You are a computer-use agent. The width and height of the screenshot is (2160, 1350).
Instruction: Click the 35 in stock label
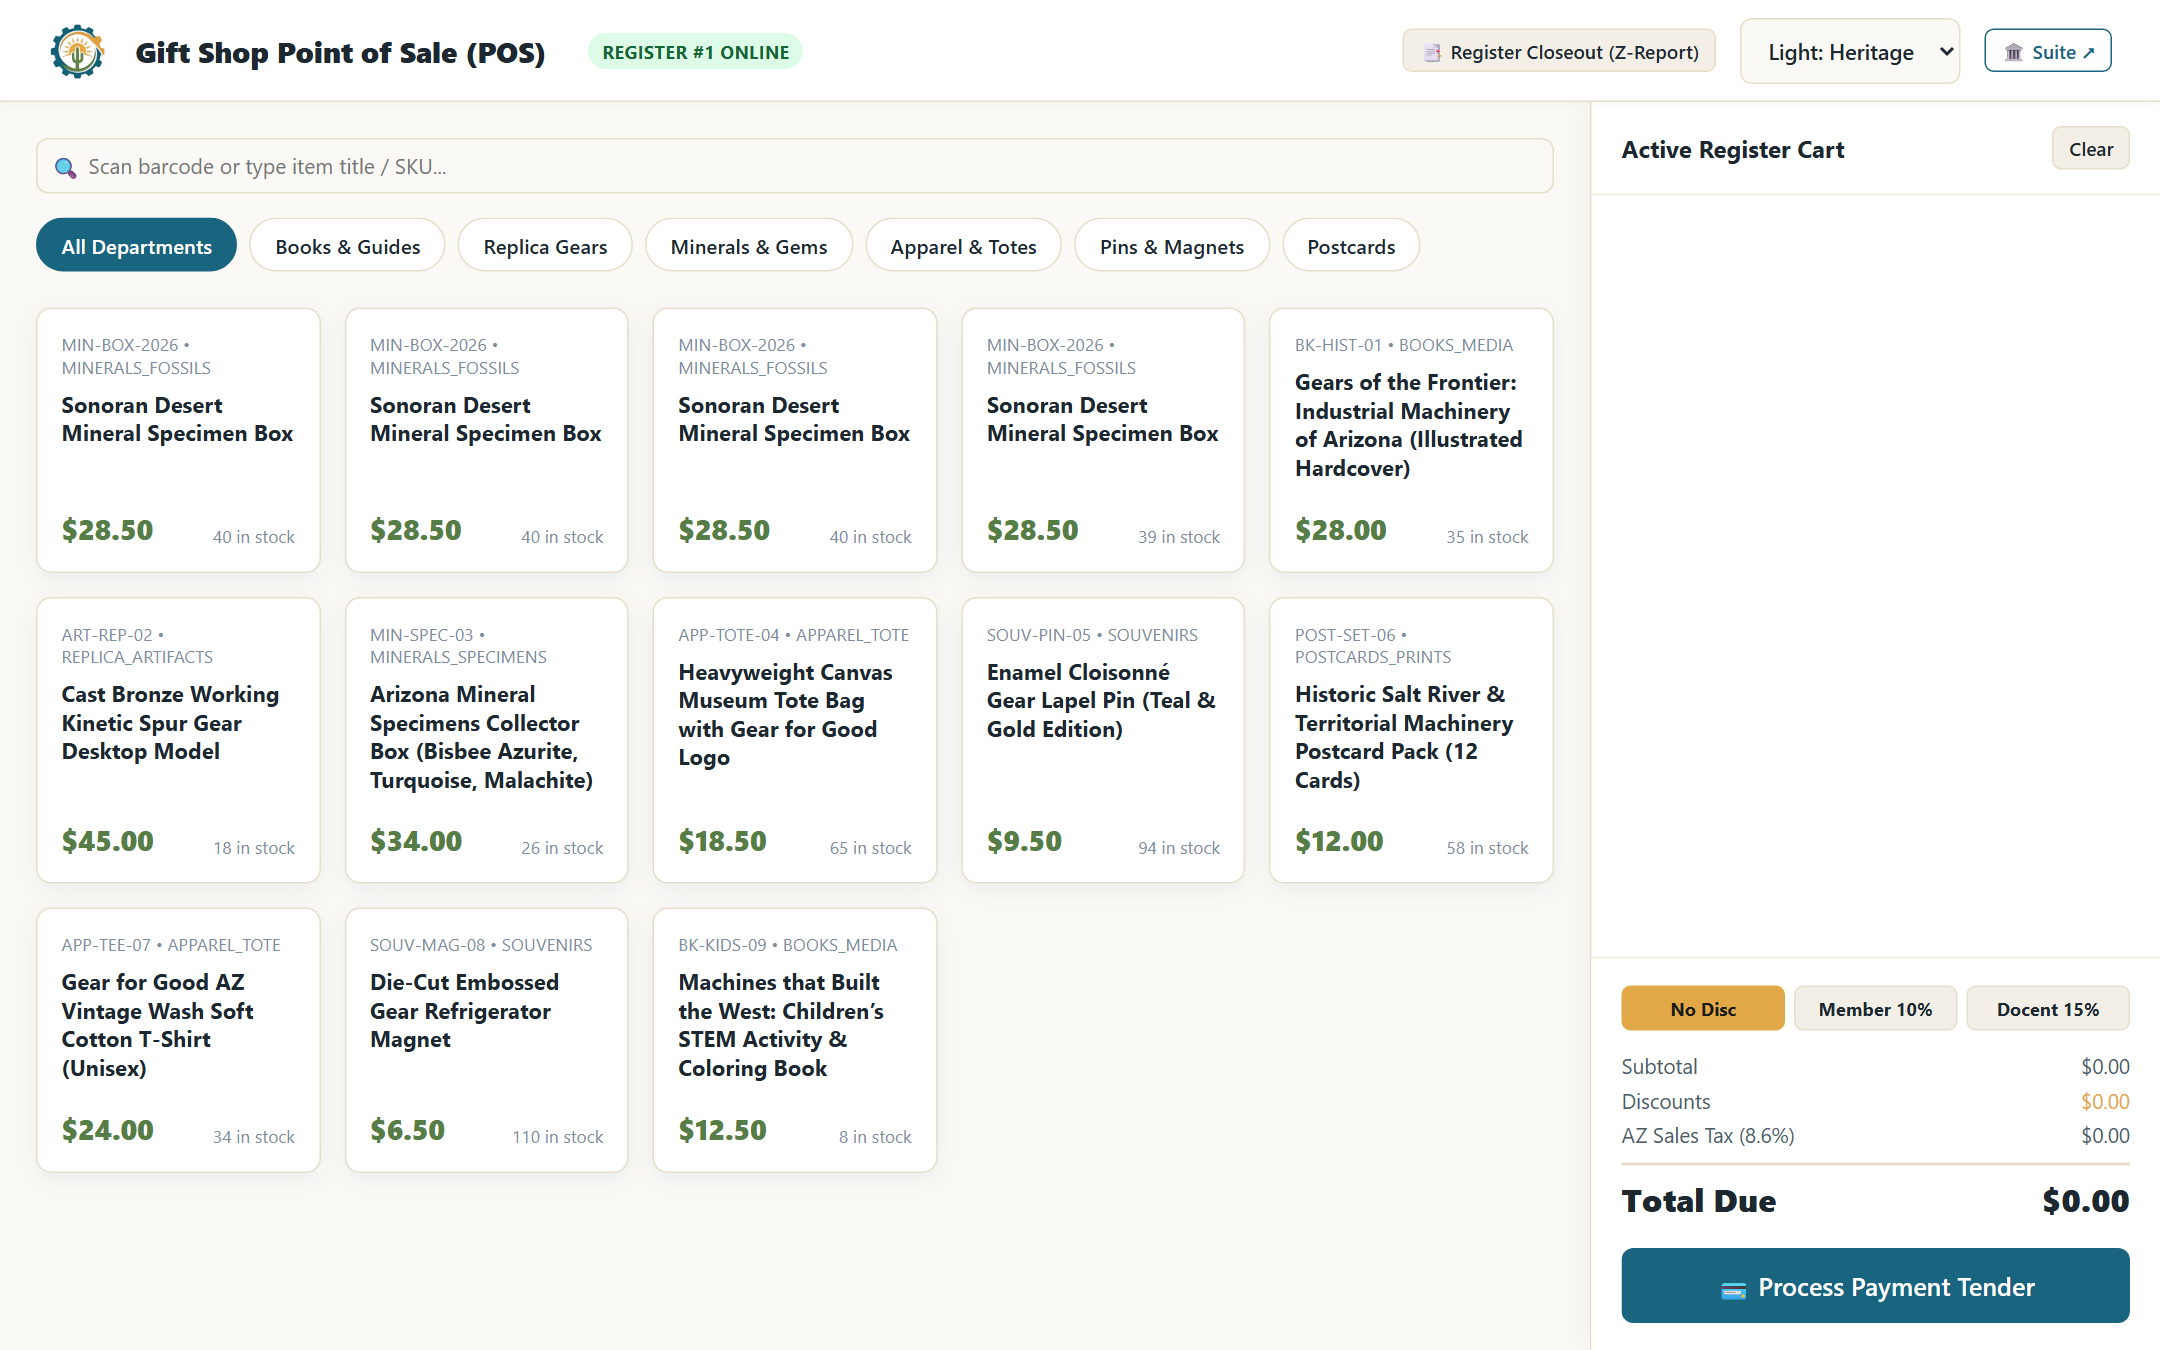point(1487,537)
